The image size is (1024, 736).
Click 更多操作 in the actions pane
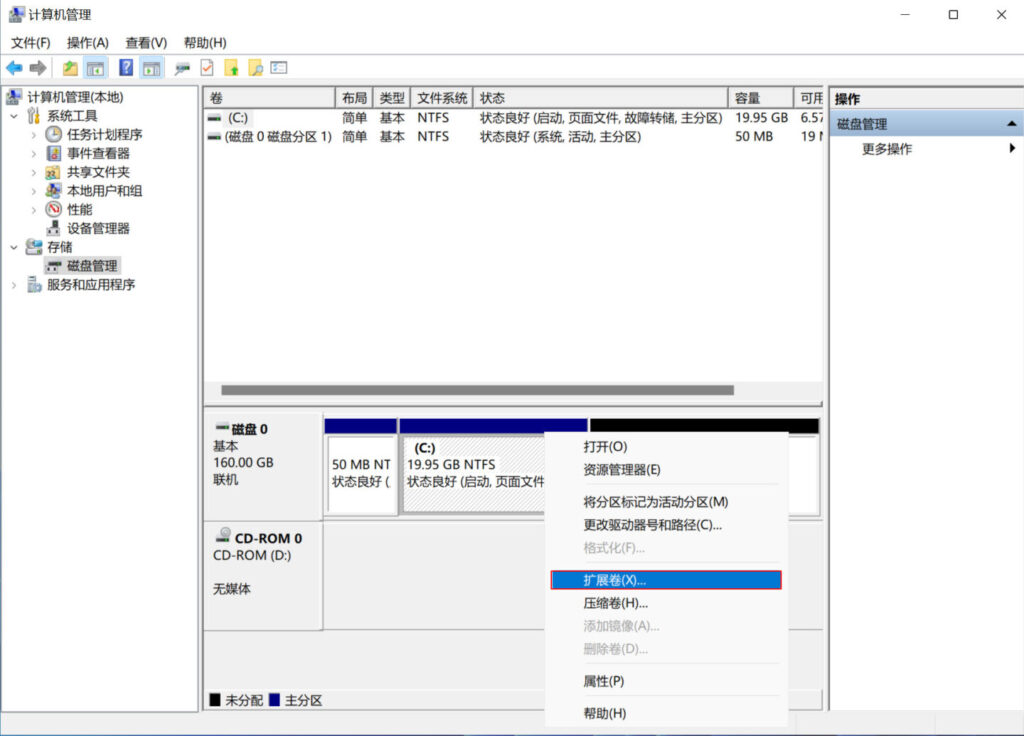tap(887, 149)
